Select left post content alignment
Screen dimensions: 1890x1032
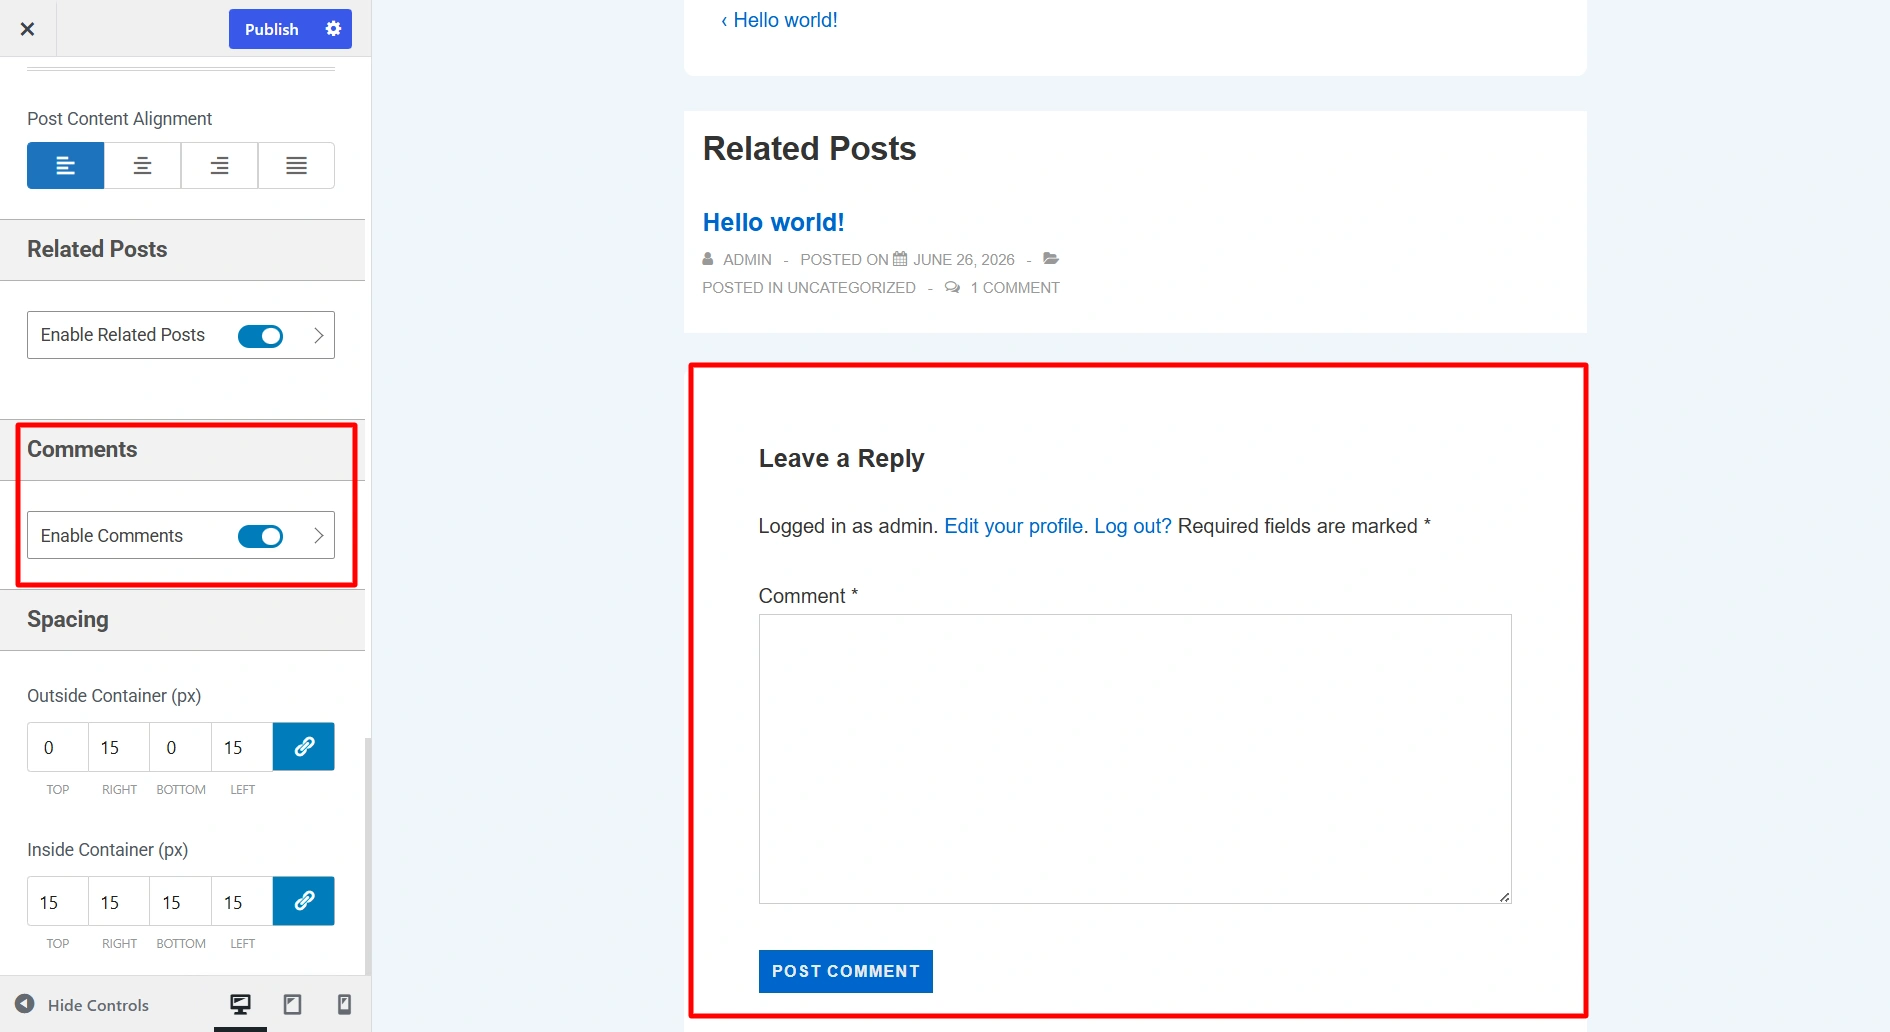[x=66, y=165]
